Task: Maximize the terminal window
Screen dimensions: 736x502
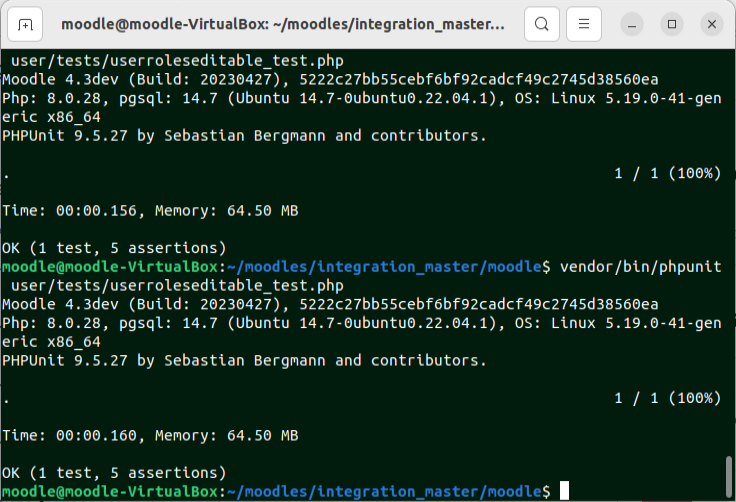Action: [x=672, y=24]
